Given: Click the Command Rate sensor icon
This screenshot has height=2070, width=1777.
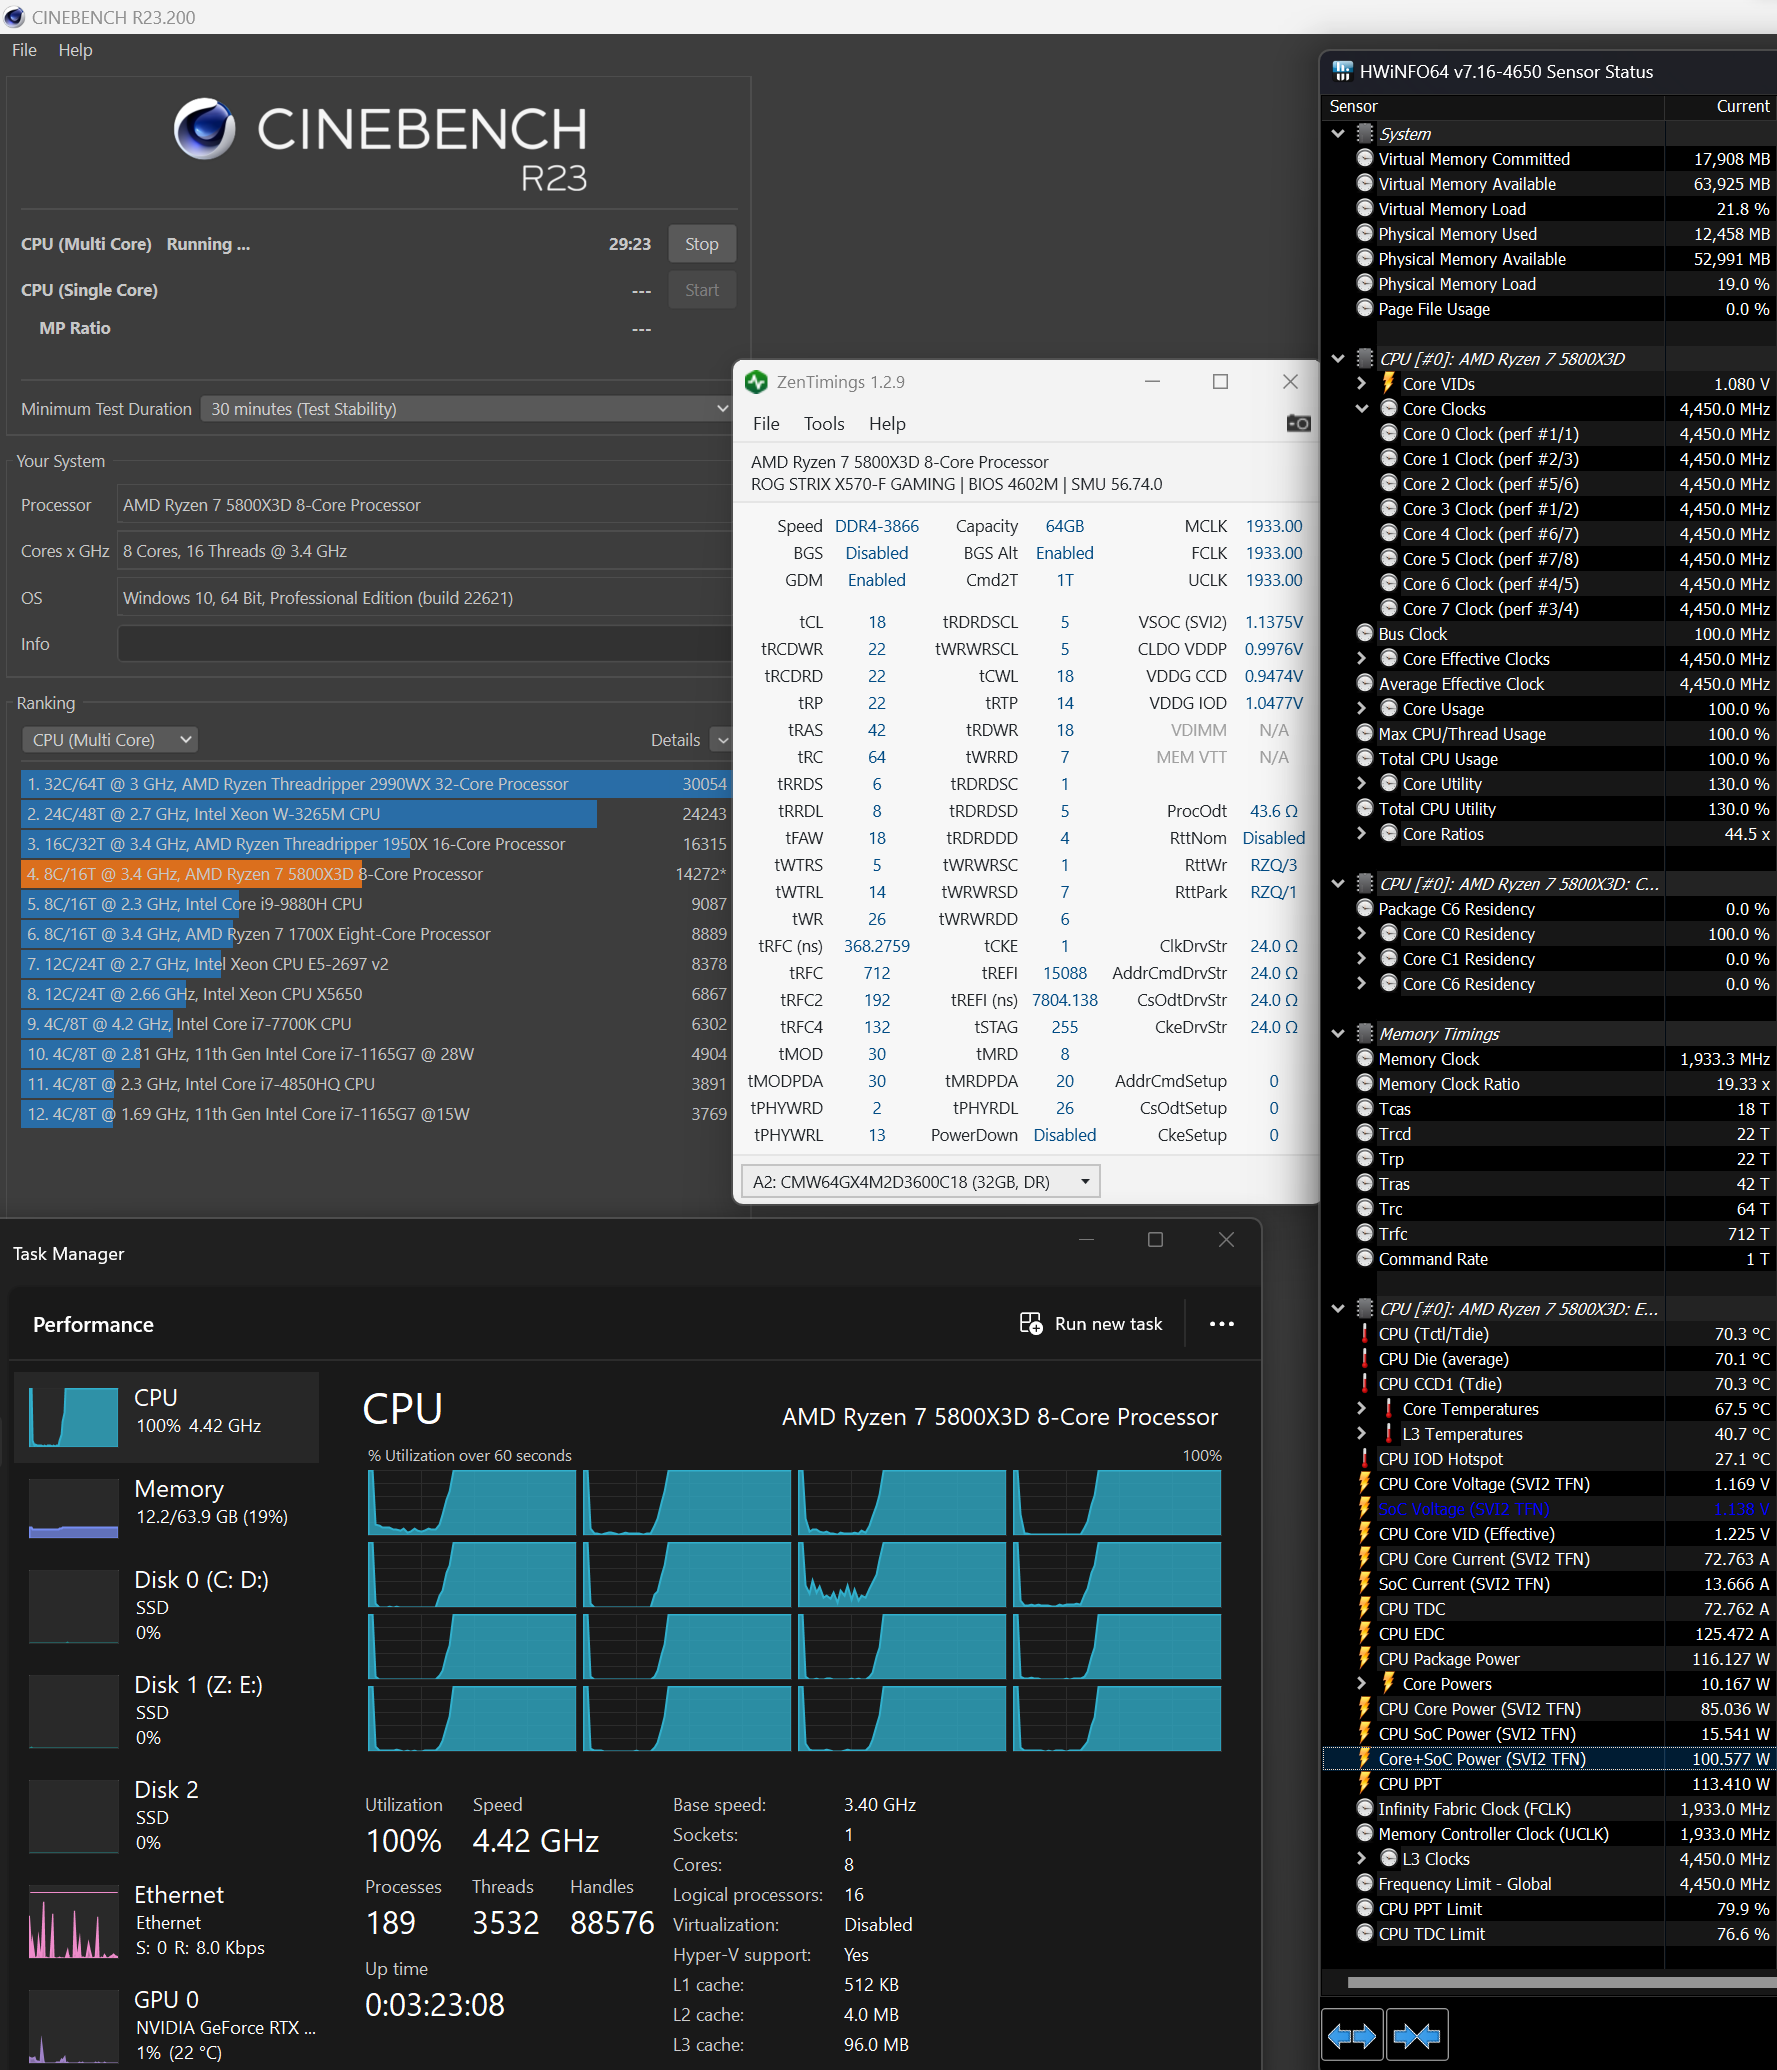Looking at the screenshot, I should tap(1364, 1258).
